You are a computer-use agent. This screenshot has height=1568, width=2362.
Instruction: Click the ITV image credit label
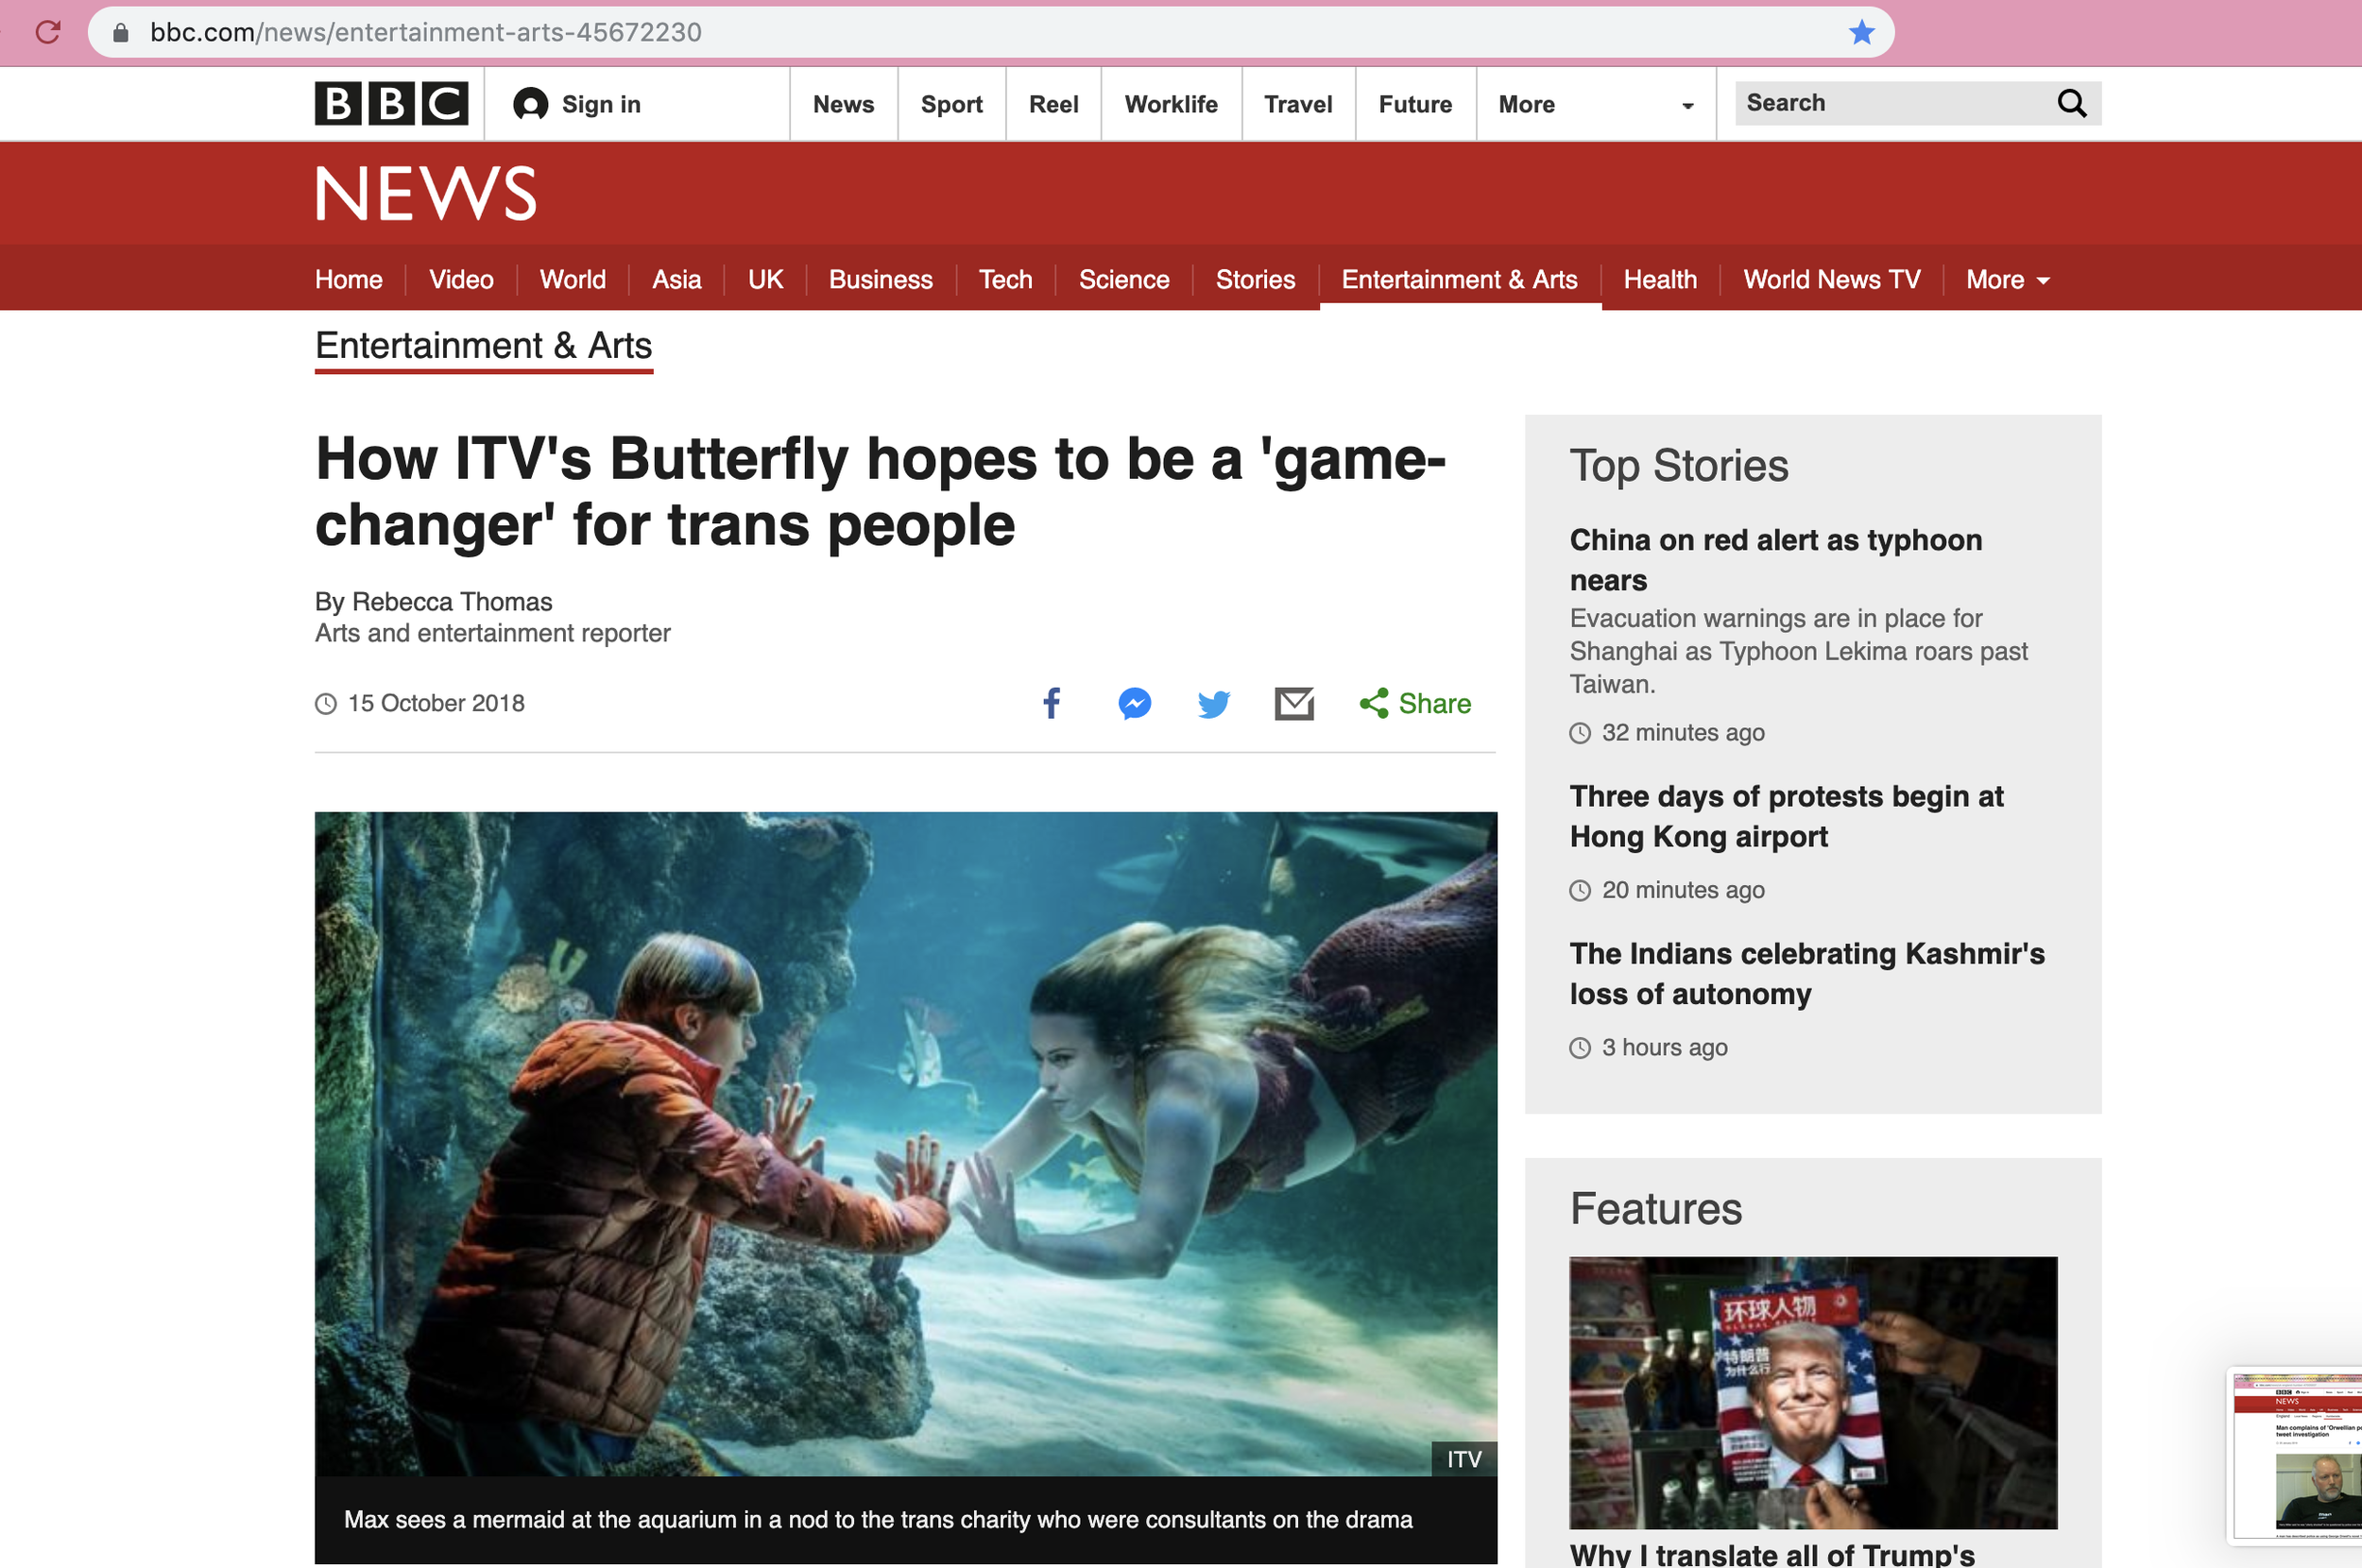[x=1464, y=1459]
